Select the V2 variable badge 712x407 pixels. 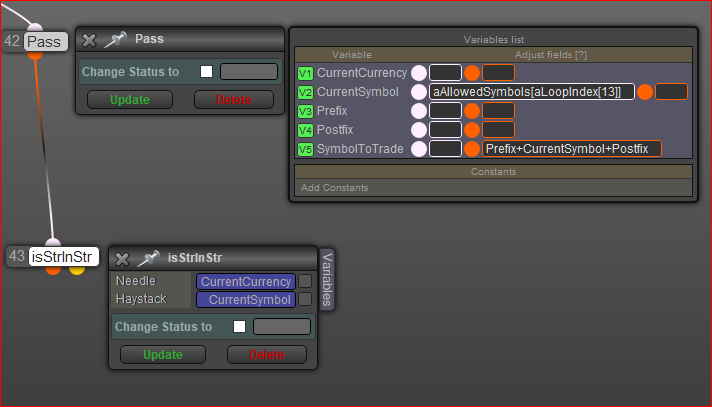[x=306, y=92]
